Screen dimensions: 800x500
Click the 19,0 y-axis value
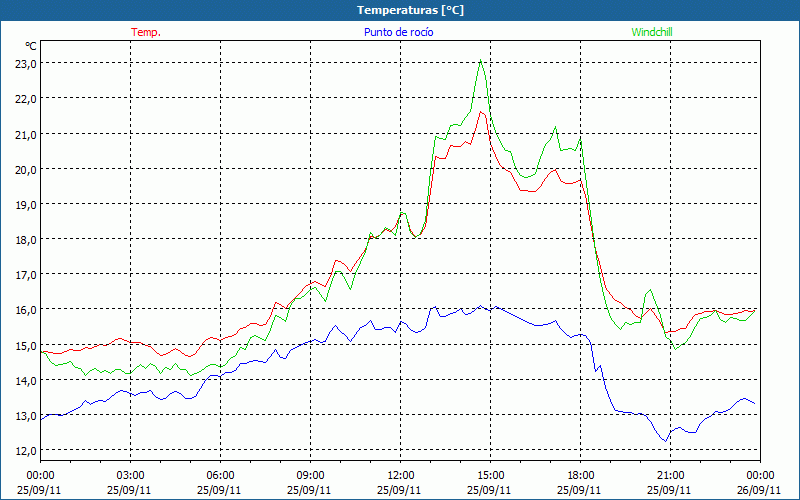(x=27, y=205)
